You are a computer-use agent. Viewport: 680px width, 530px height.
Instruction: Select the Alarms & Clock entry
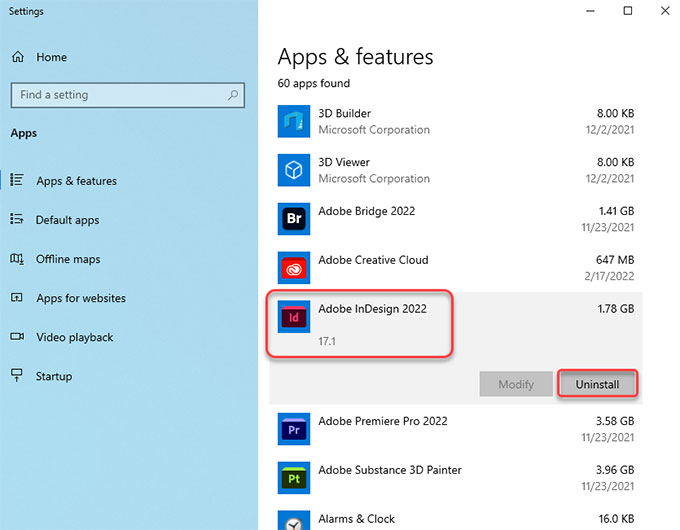tap(356, 519)
